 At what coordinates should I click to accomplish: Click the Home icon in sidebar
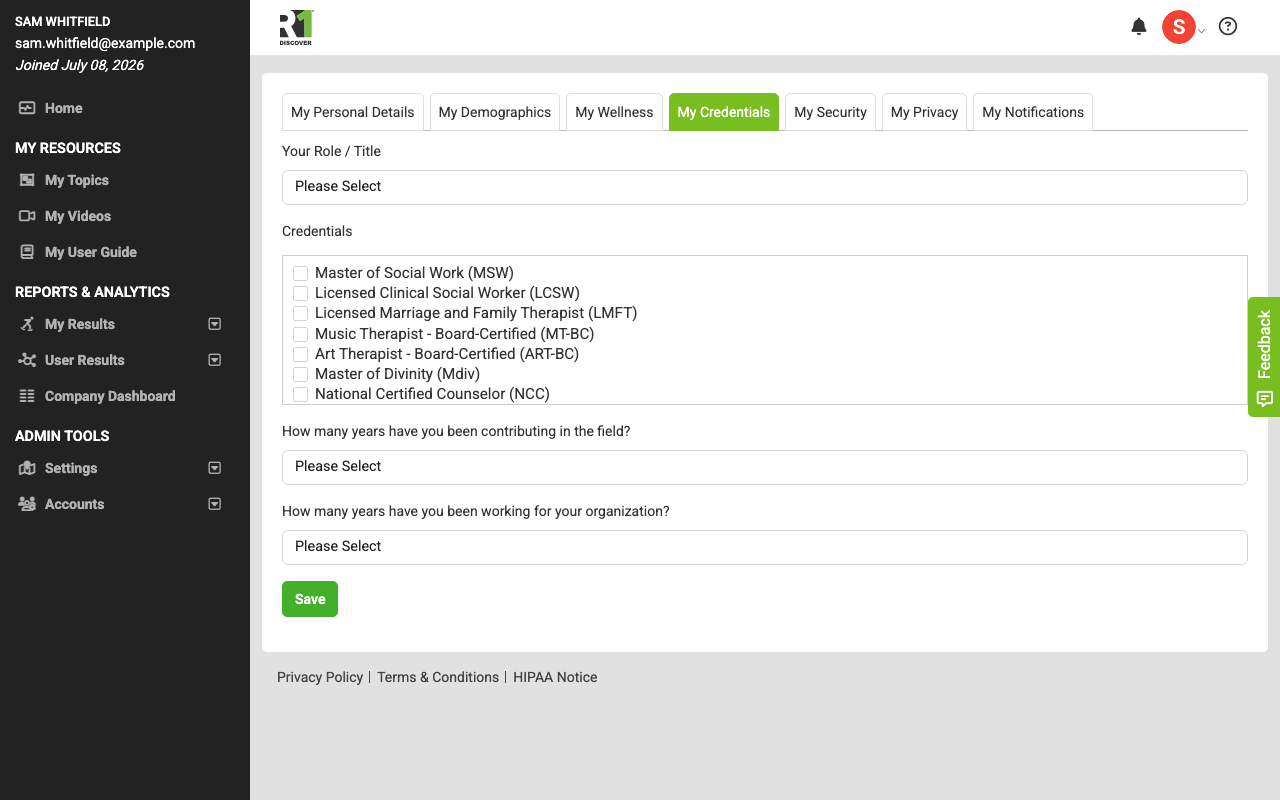[x=27, y=108]
